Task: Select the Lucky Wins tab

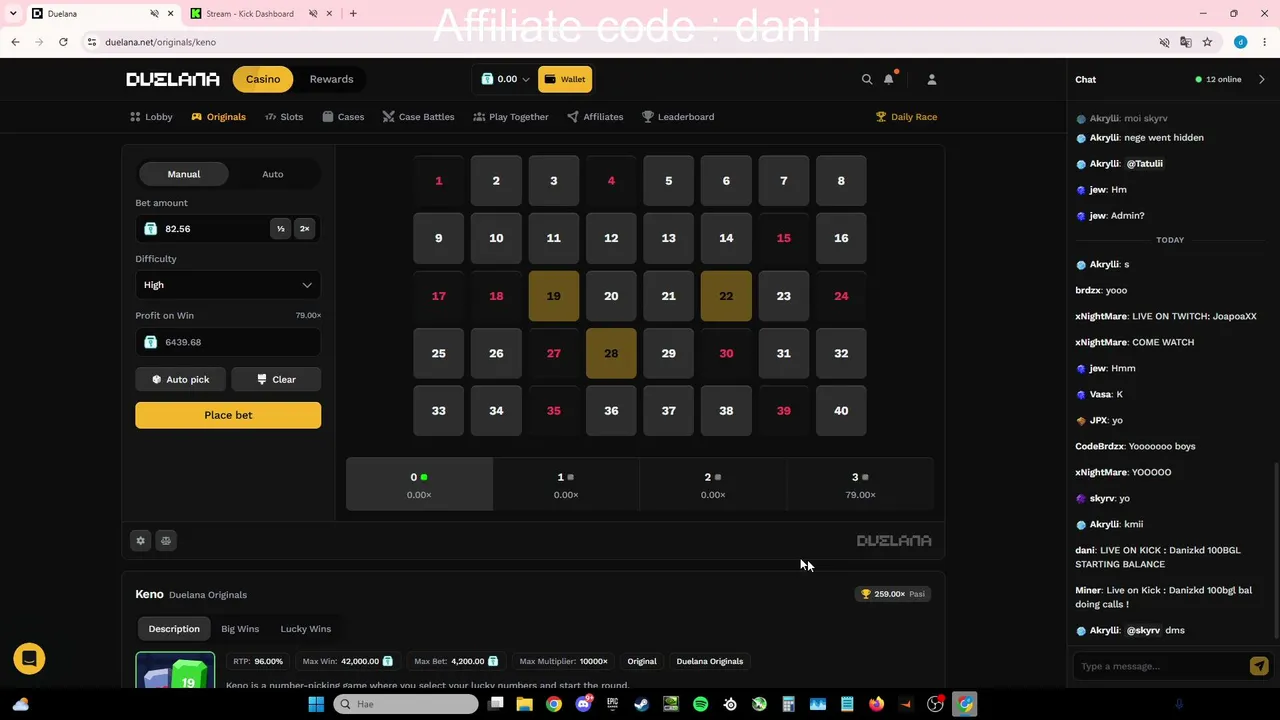Action: (306, 629)
